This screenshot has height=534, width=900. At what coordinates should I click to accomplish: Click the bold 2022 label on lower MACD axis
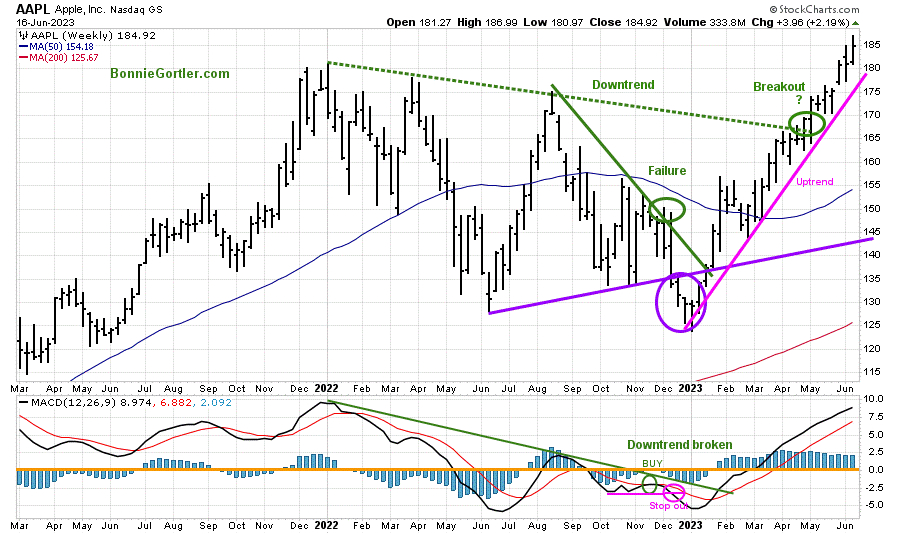(x=327, y=525)
